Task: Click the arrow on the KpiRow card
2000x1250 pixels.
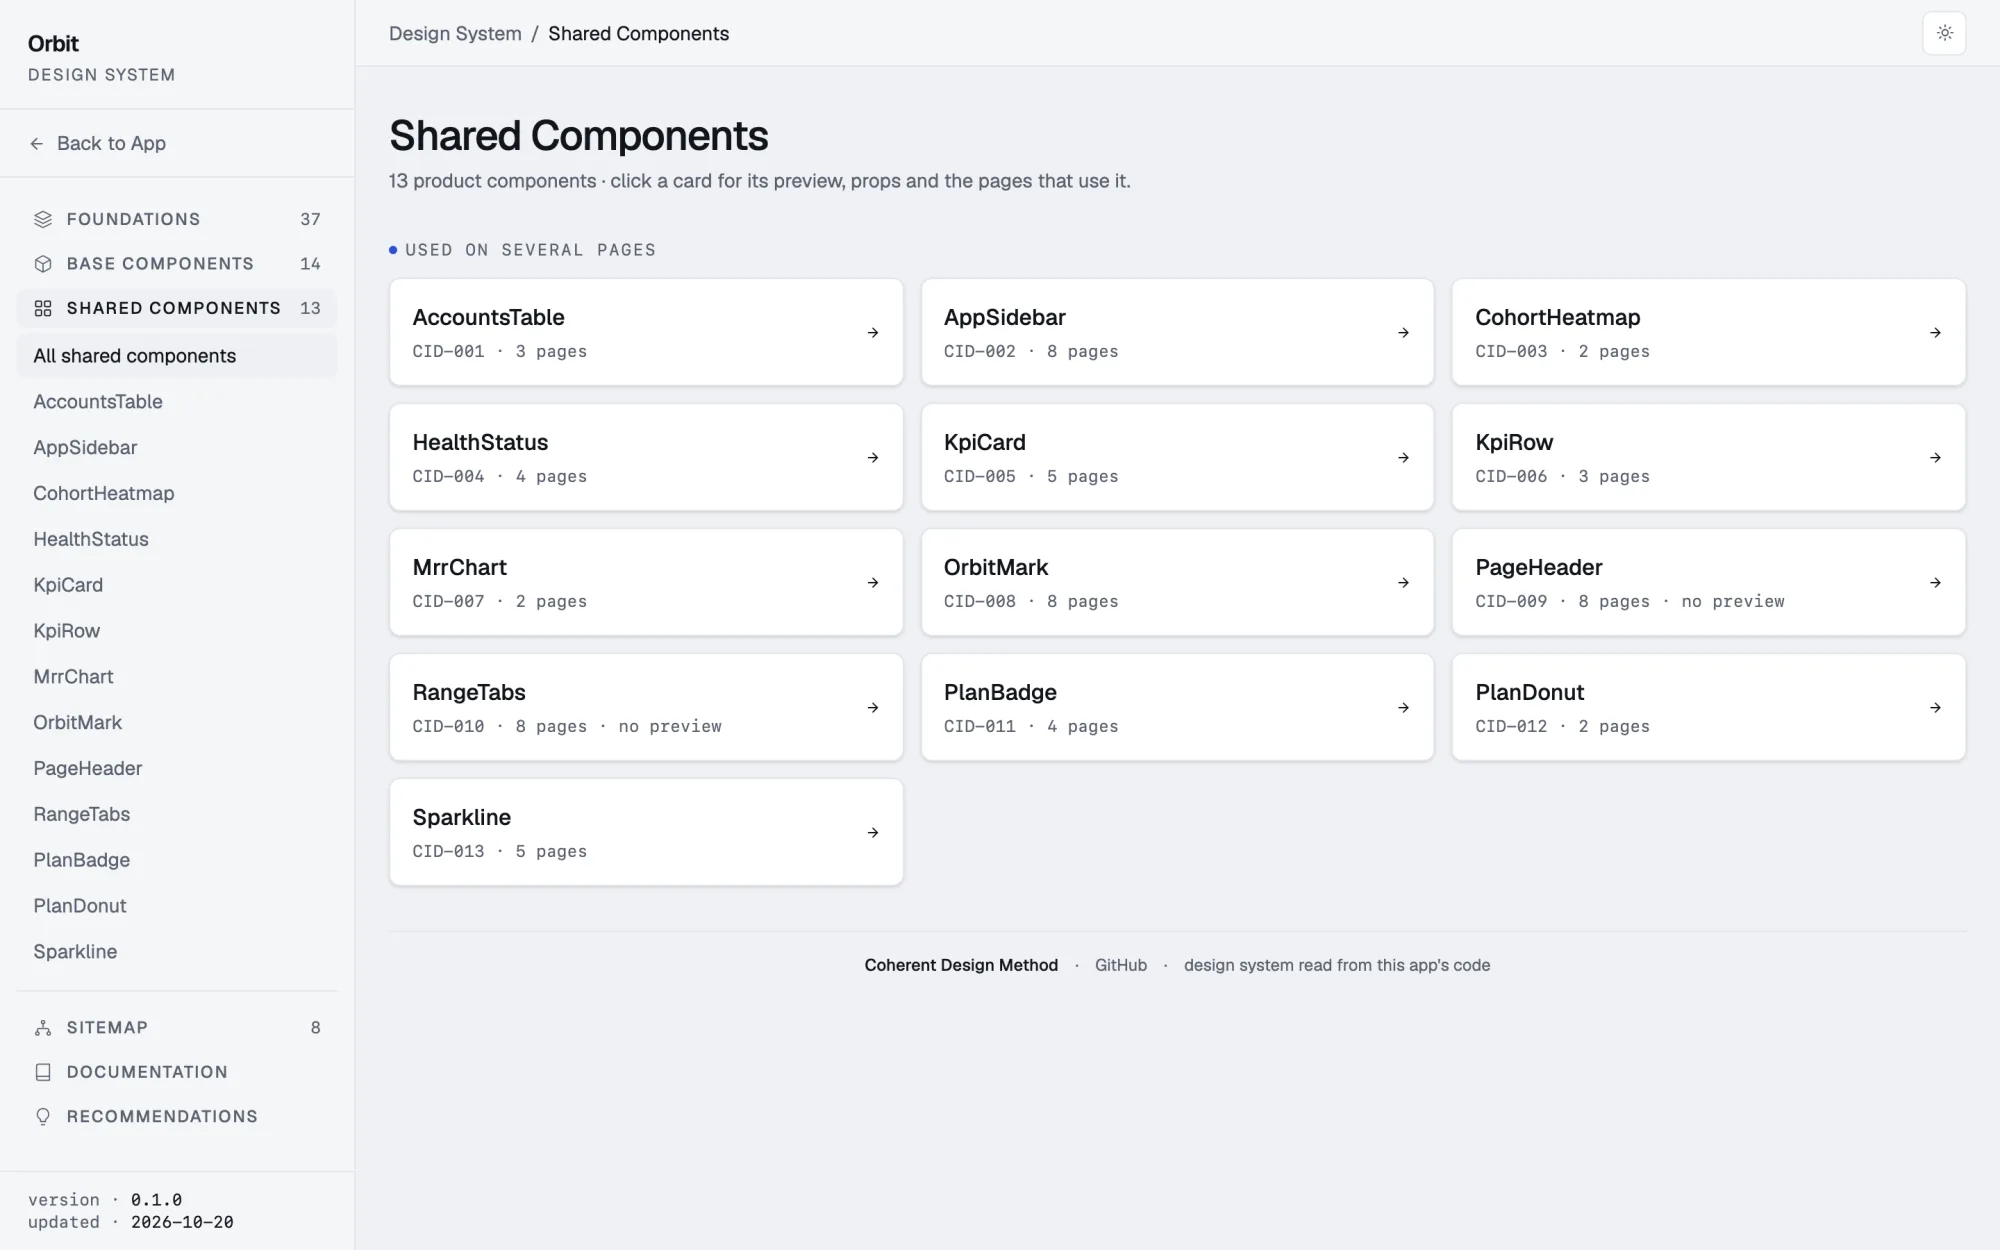Action: point(1936,458)
